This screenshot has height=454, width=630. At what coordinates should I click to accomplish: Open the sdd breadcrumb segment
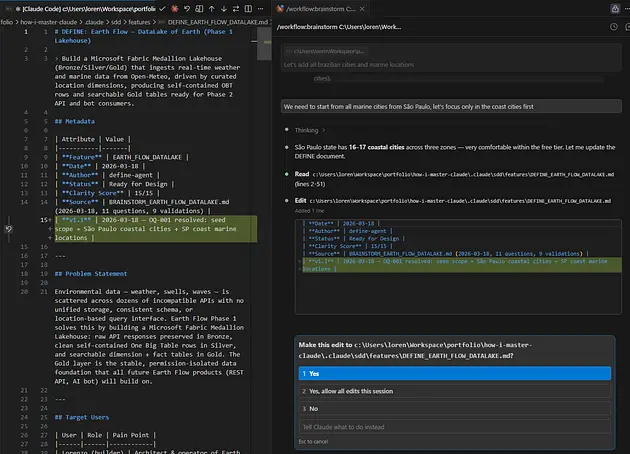point(116,22)
